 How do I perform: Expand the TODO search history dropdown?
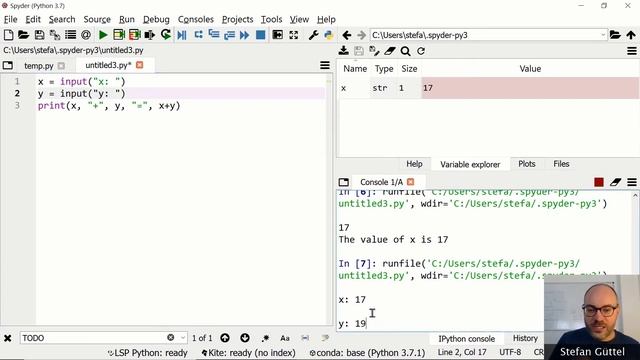coord(183,338)
